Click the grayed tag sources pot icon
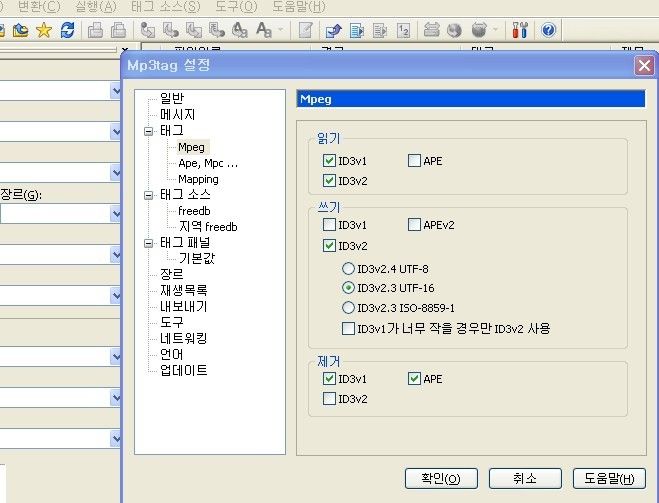 (479, 30)
